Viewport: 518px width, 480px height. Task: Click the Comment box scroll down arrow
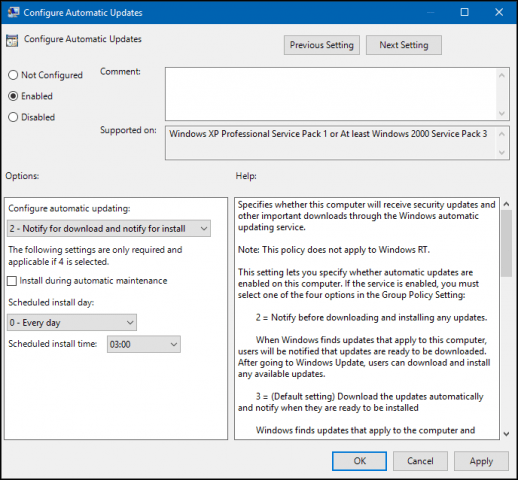click(502, 113)
